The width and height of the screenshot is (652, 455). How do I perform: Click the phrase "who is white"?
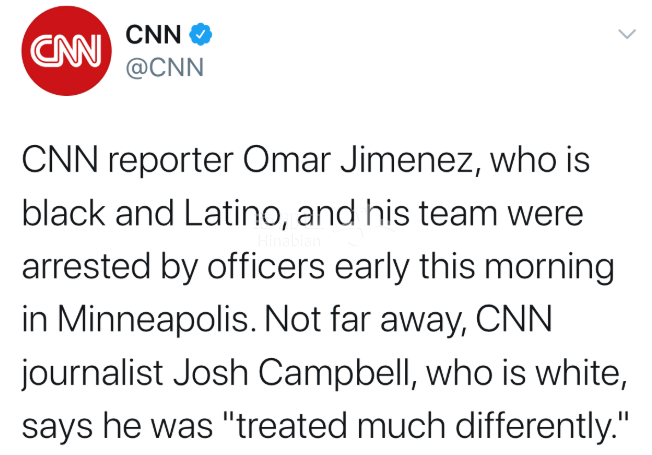tap(526, 373)
